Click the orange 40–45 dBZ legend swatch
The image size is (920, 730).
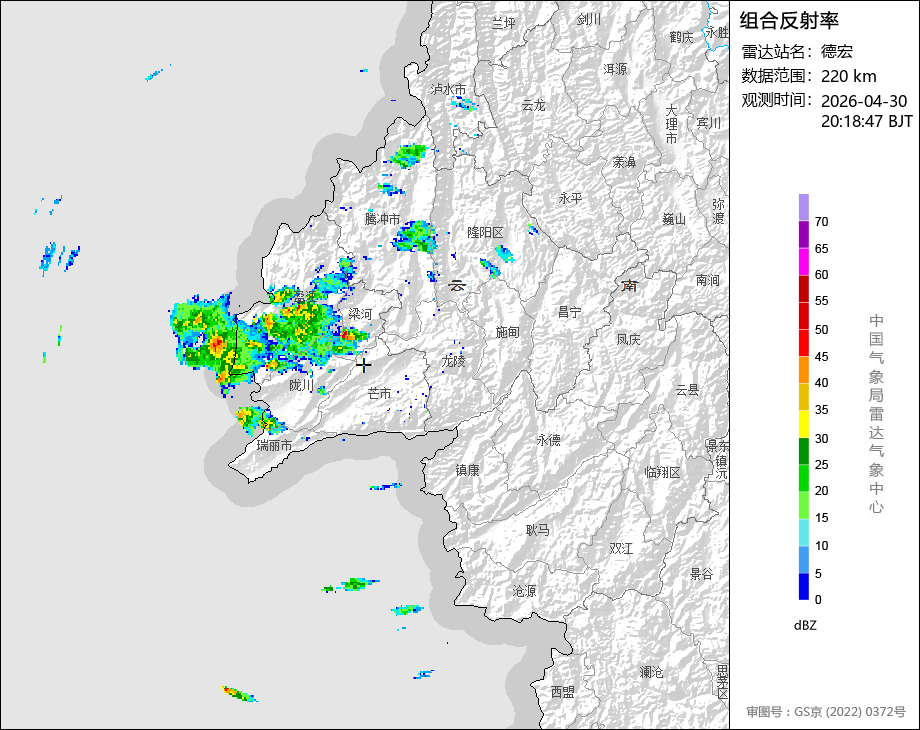click(x=804, y=370)
